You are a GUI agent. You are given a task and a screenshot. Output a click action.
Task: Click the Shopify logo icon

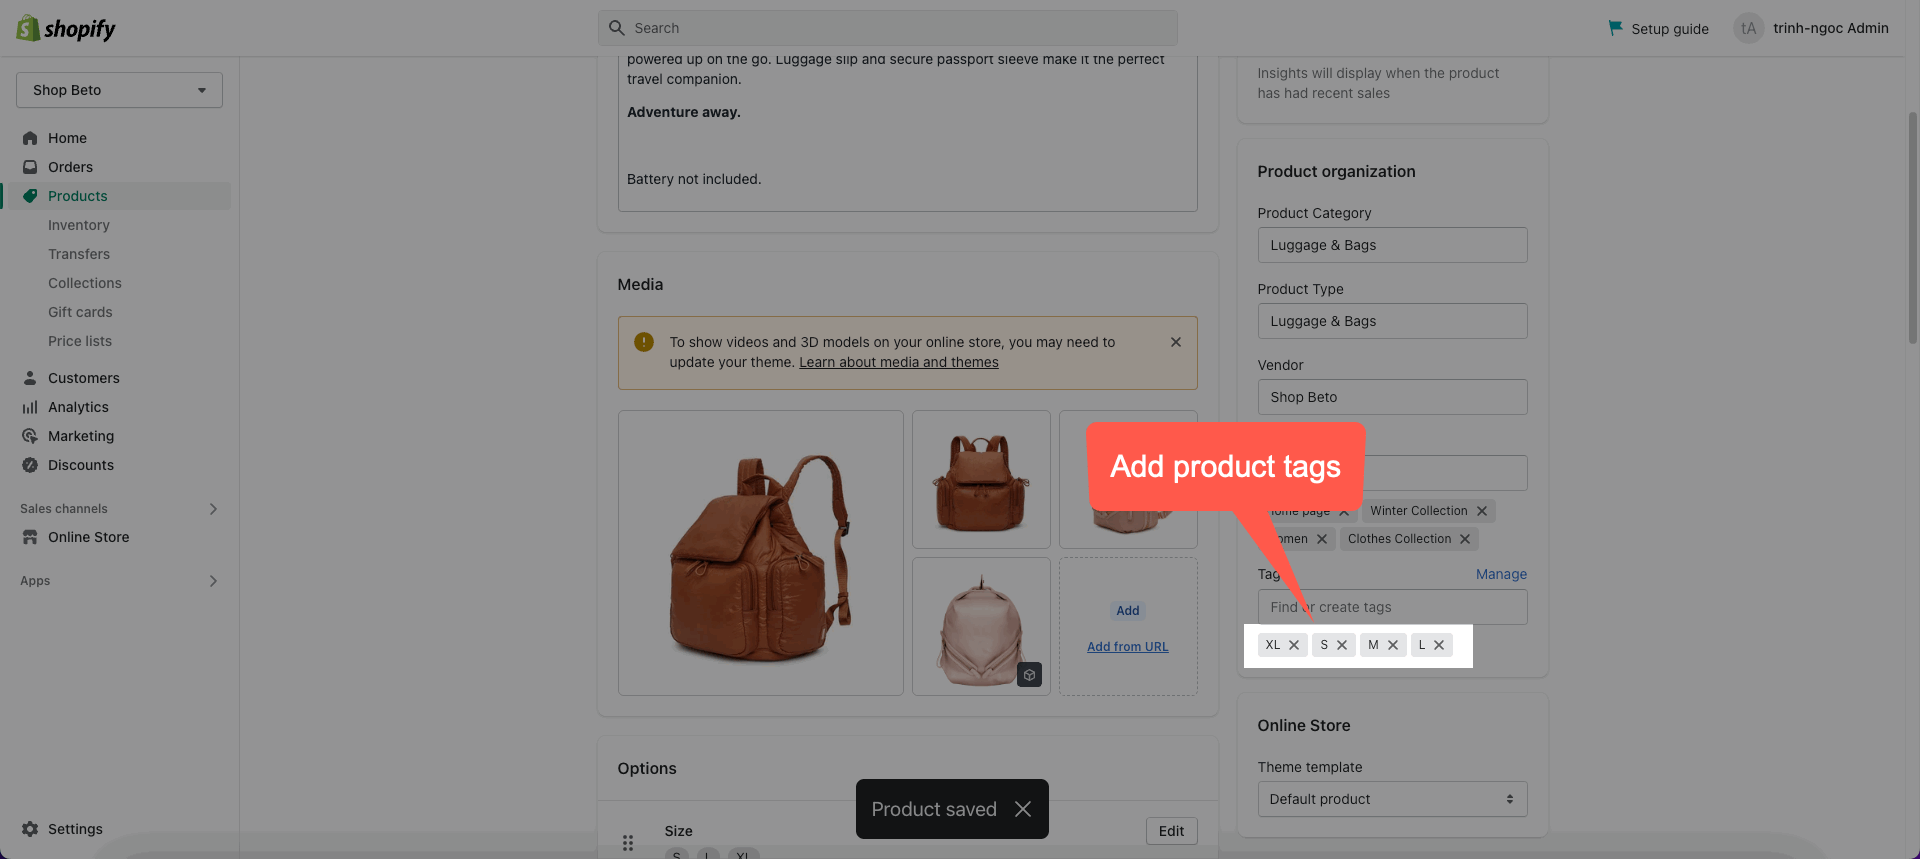pos(28,28)
